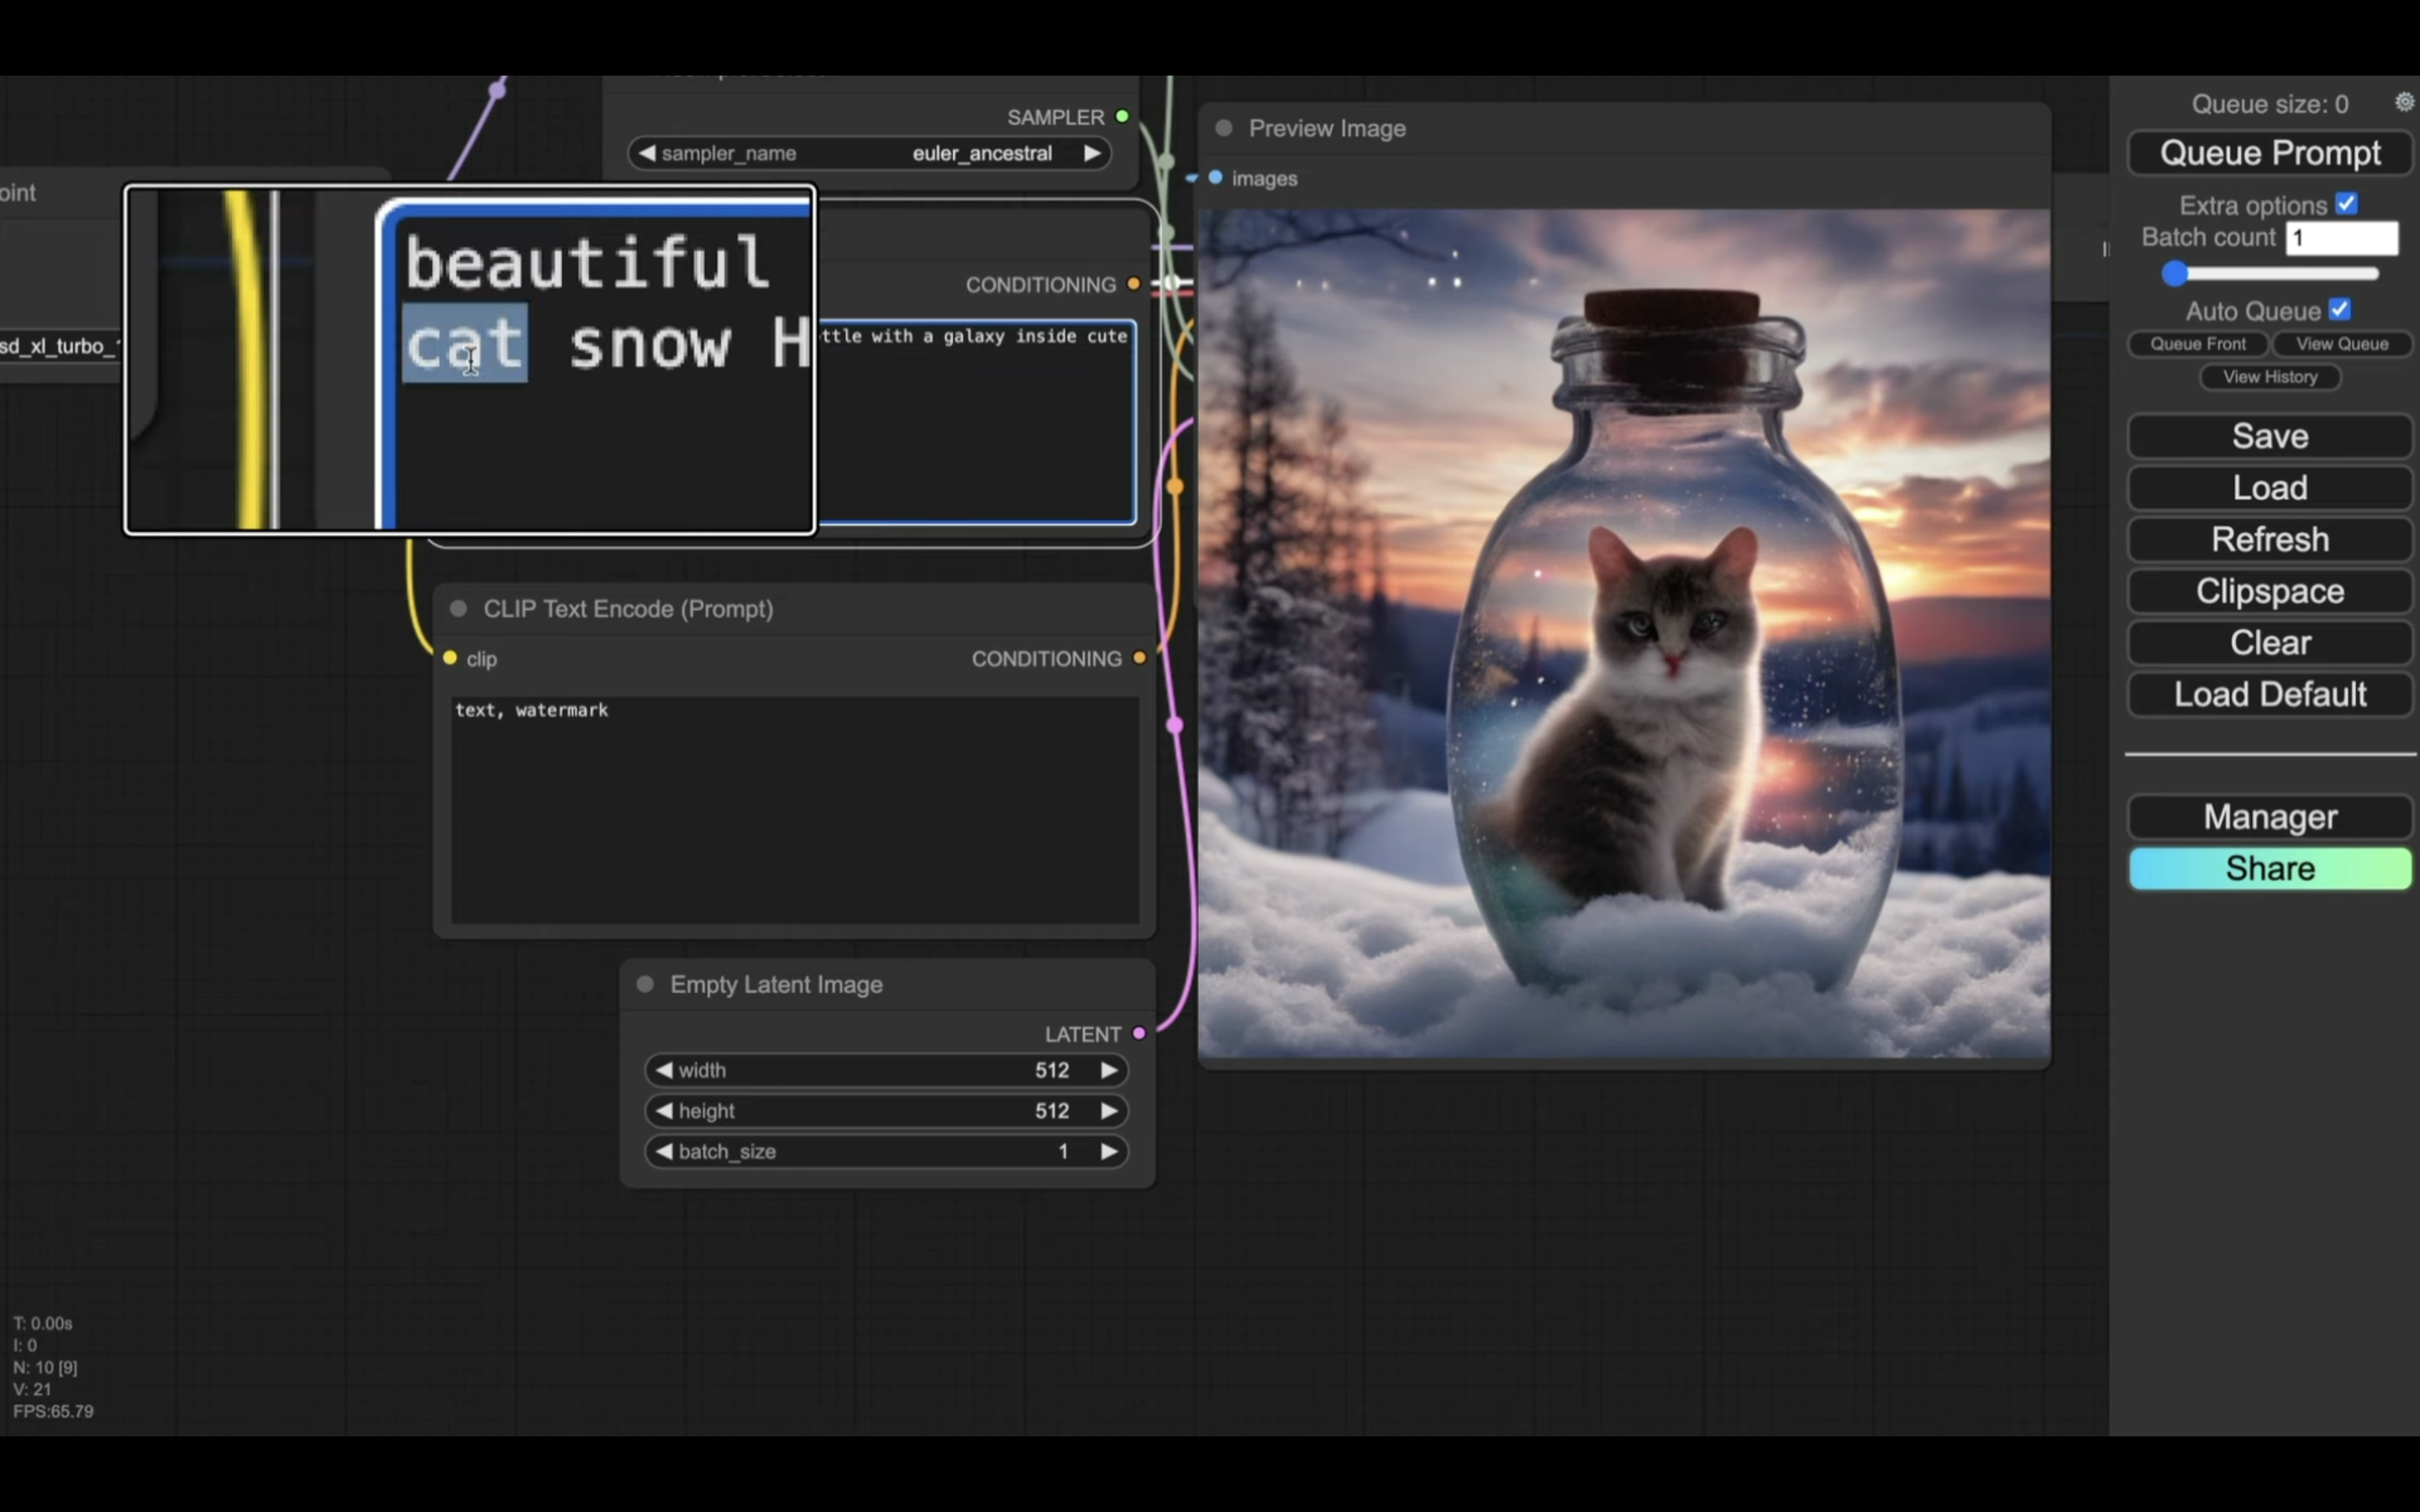This screenshot has height=1512, width=2420.
Task: Click the purple reroute dot near top left wire
Action: coord(497,91)
